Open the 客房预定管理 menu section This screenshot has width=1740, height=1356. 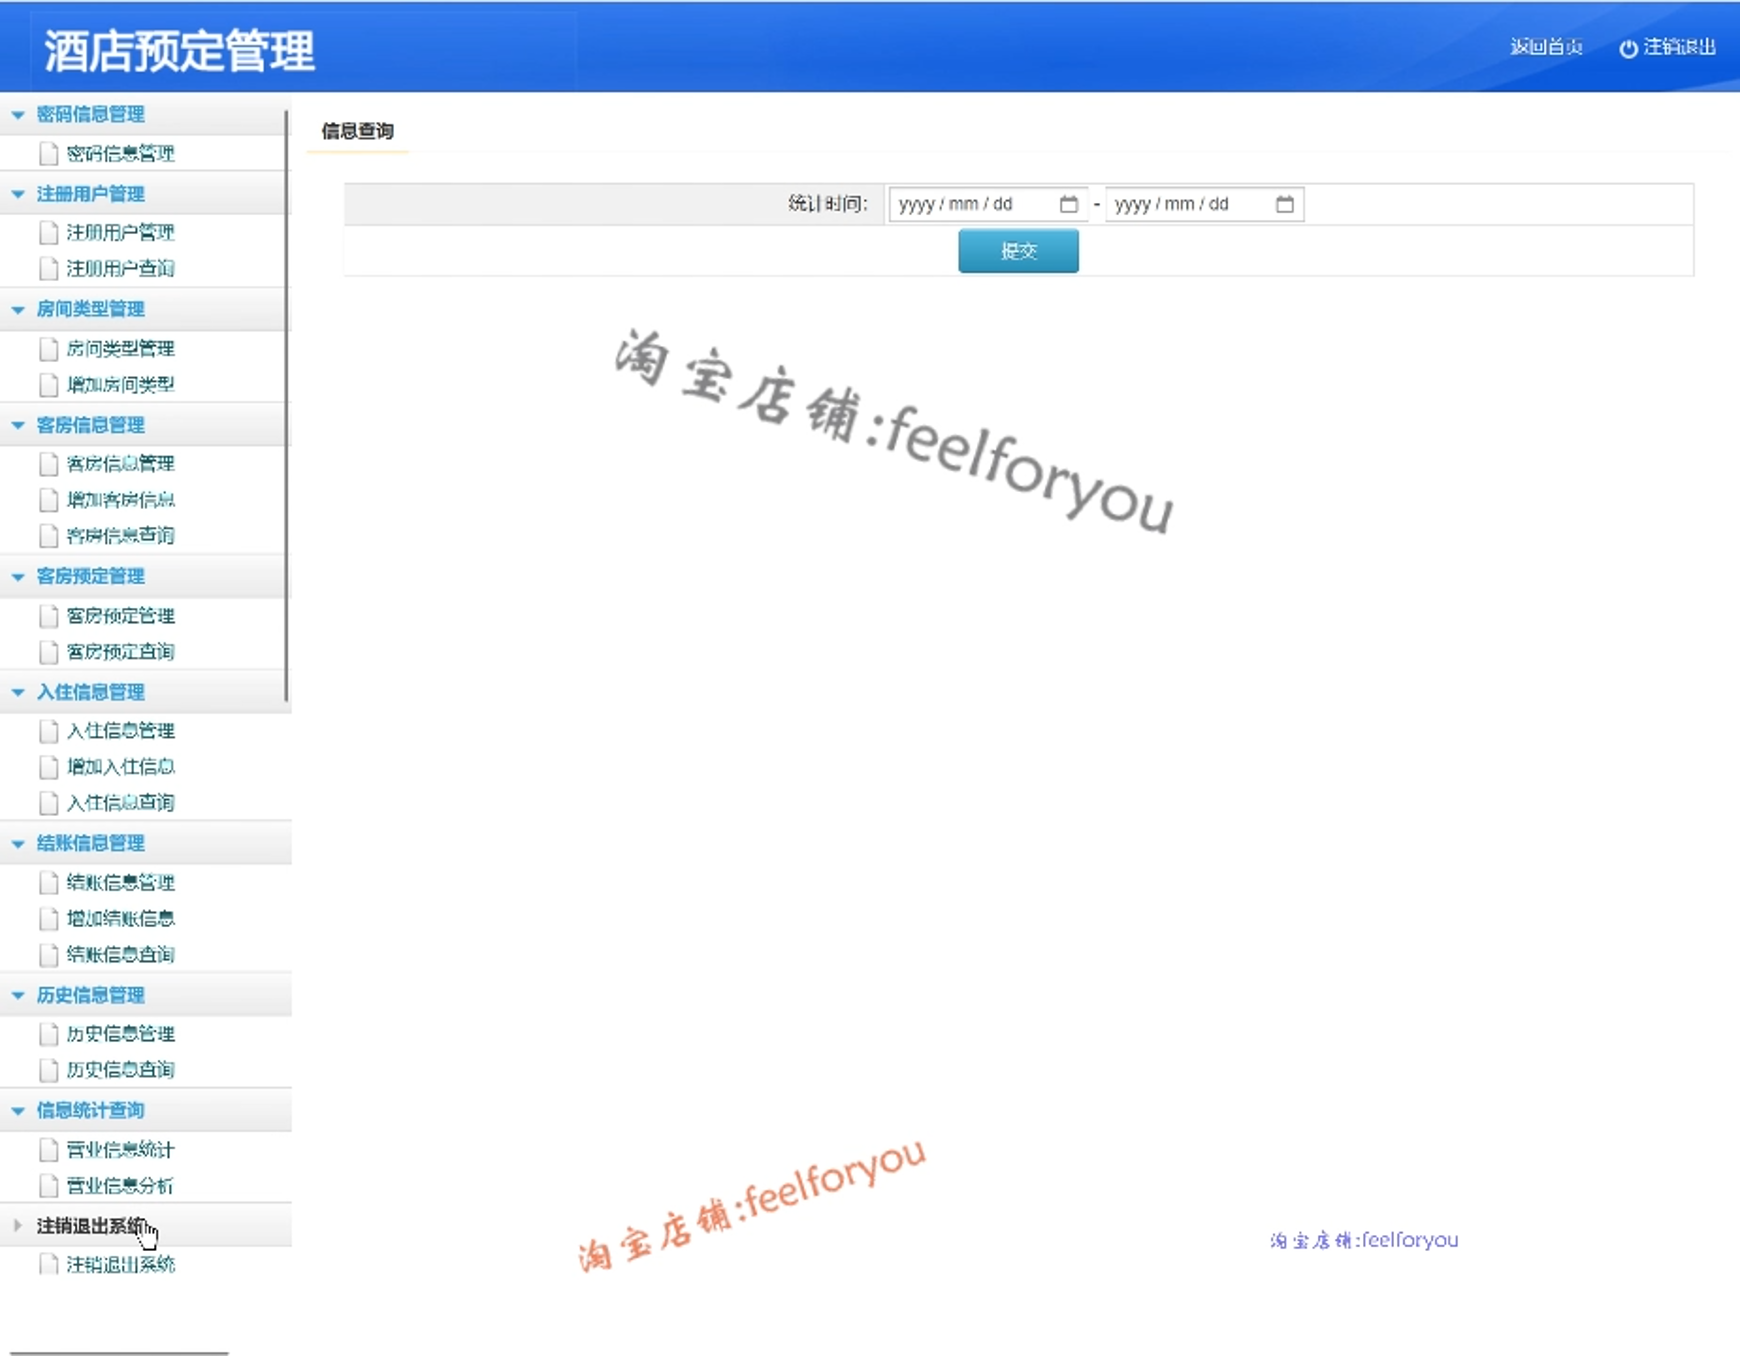coord(89,577)
